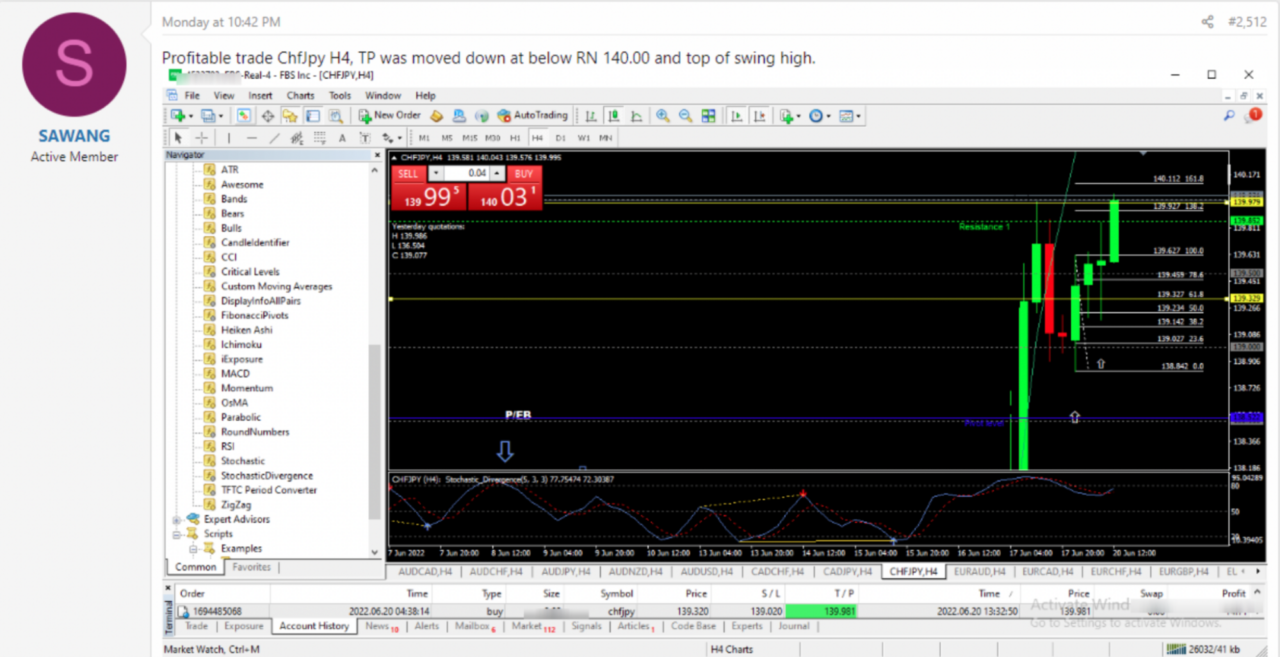Switch chart timeframe to D1
The width and height of the screenshot is (1280, 657).
point(559,138)
